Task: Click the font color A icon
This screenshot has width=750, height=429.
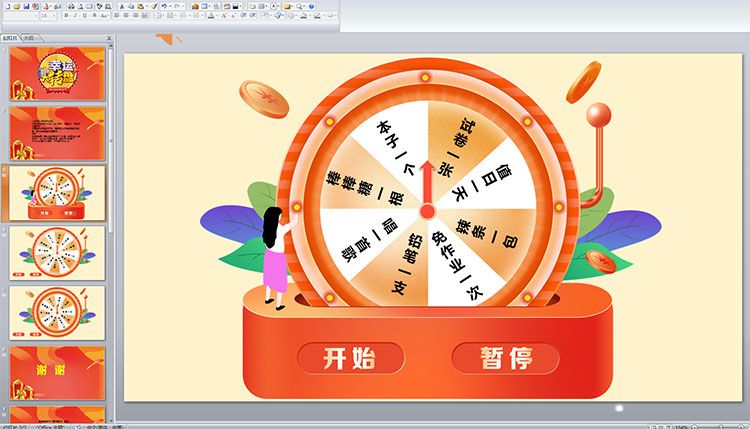Action: [x=211, y=15]
